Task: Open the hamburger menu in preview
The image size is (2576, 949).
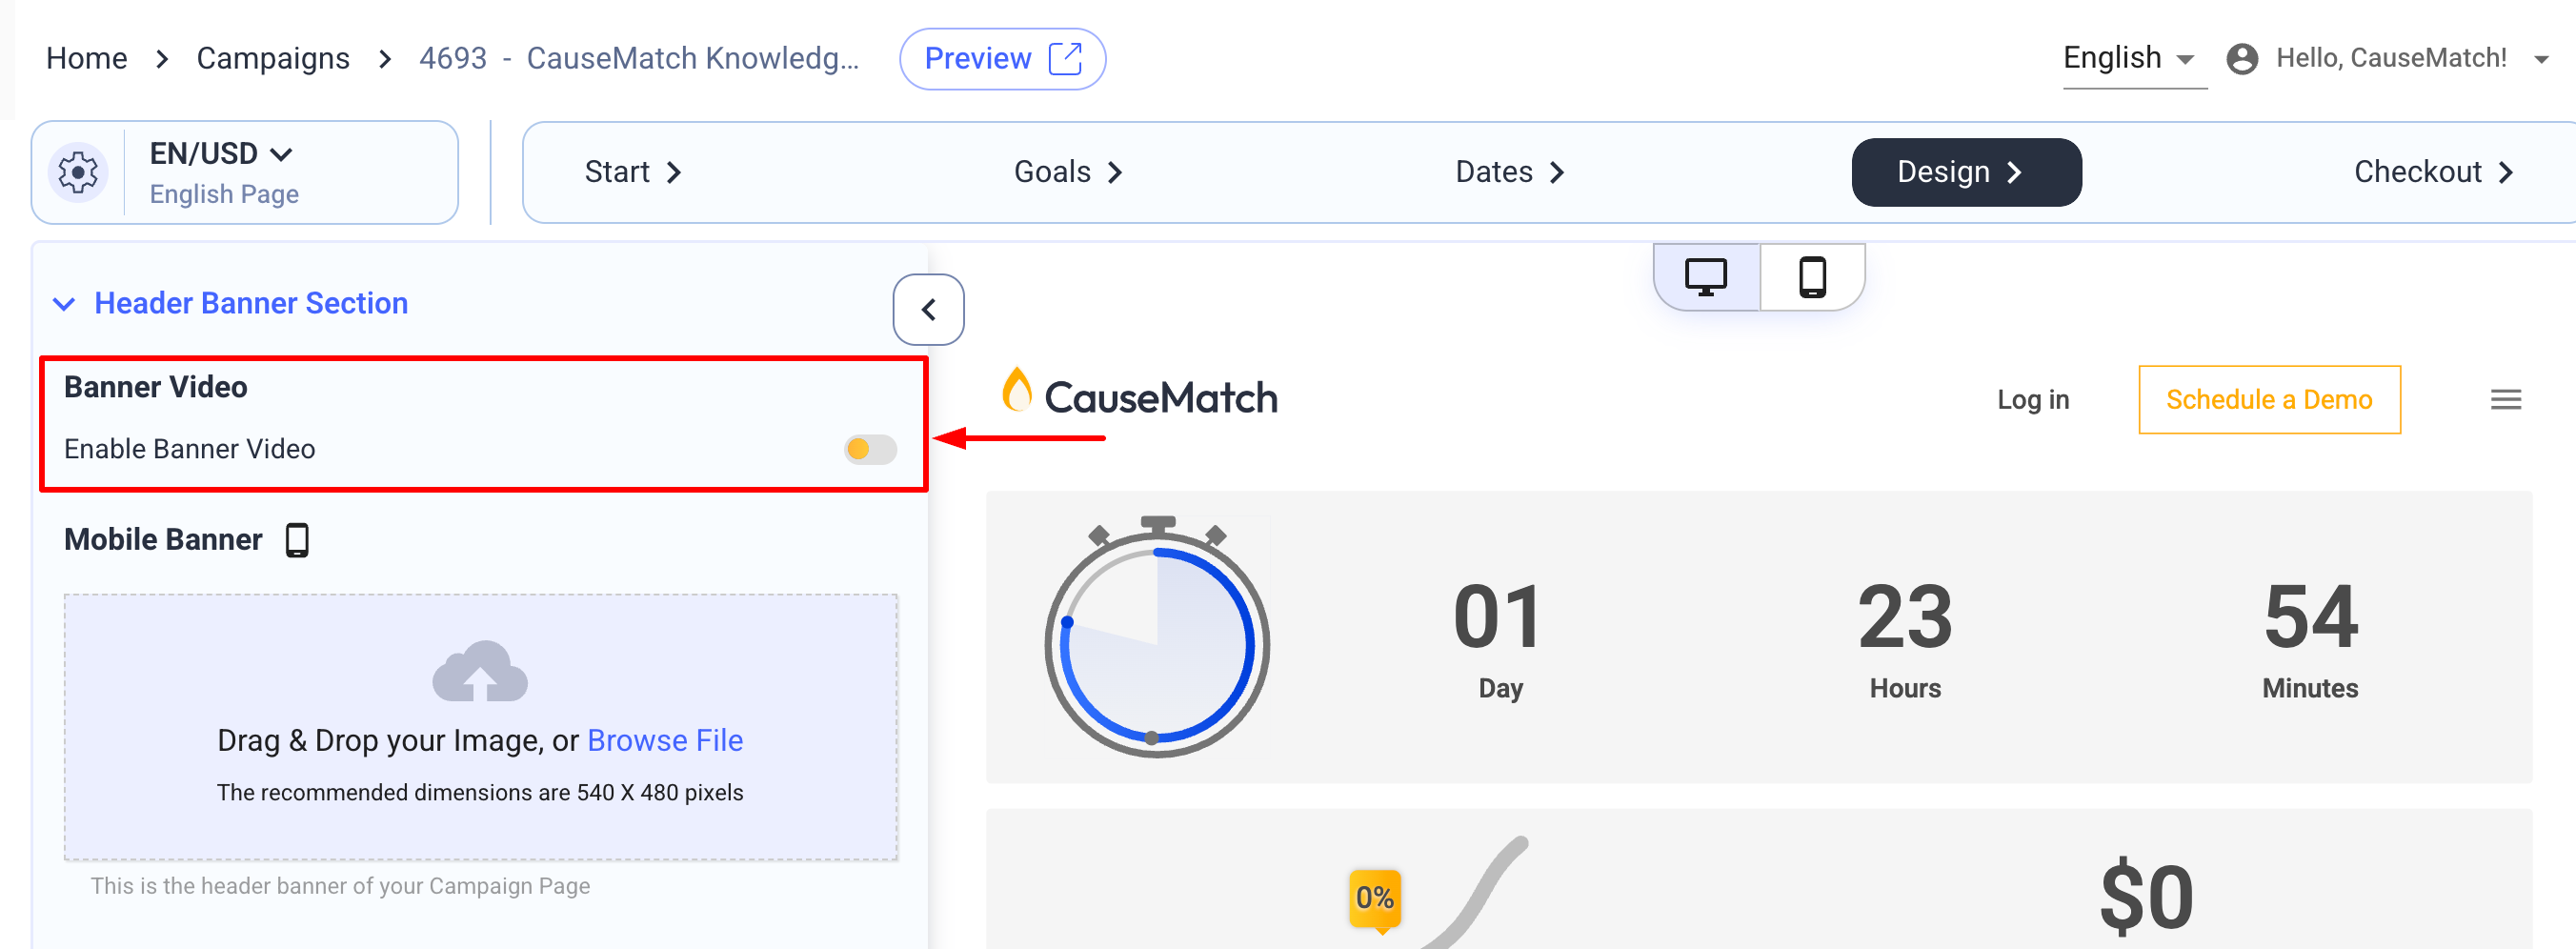Action: tap(2504, 400)
